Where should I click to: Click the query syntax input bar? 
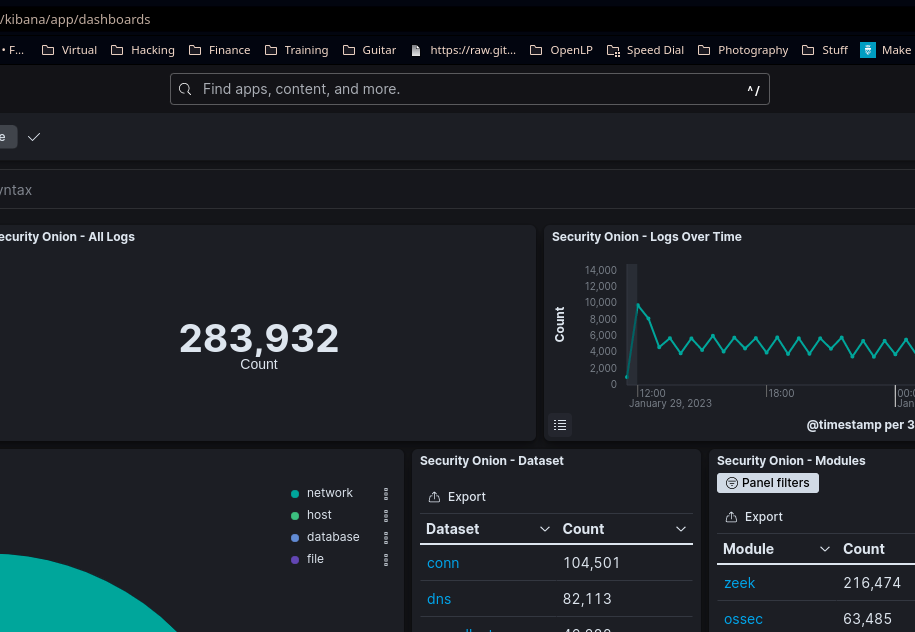pos(458,190)
